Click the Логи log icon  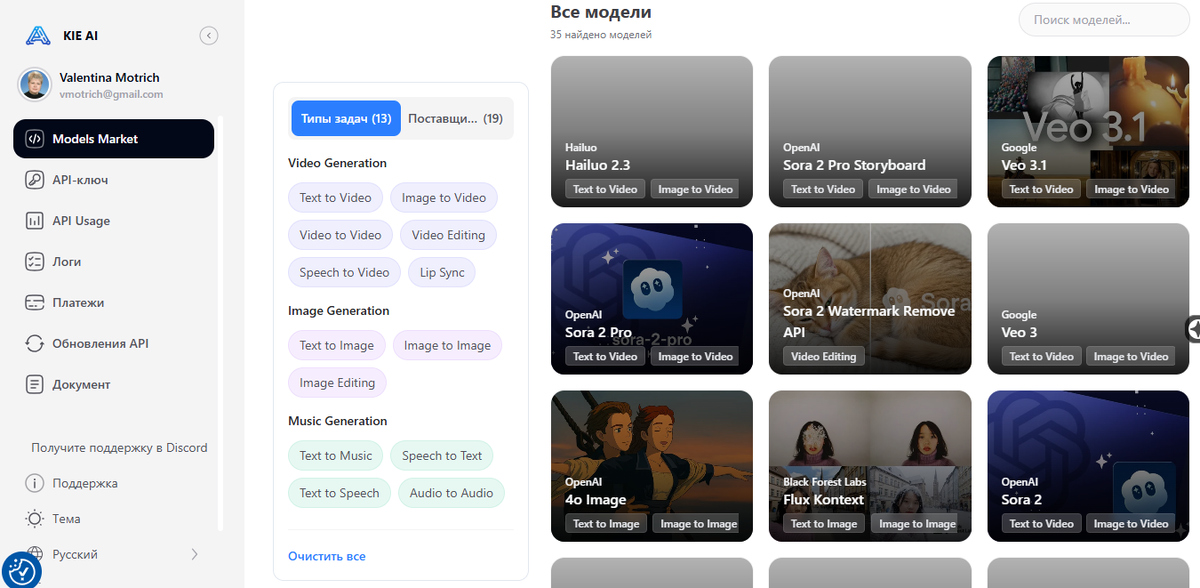tap(35, 262)
